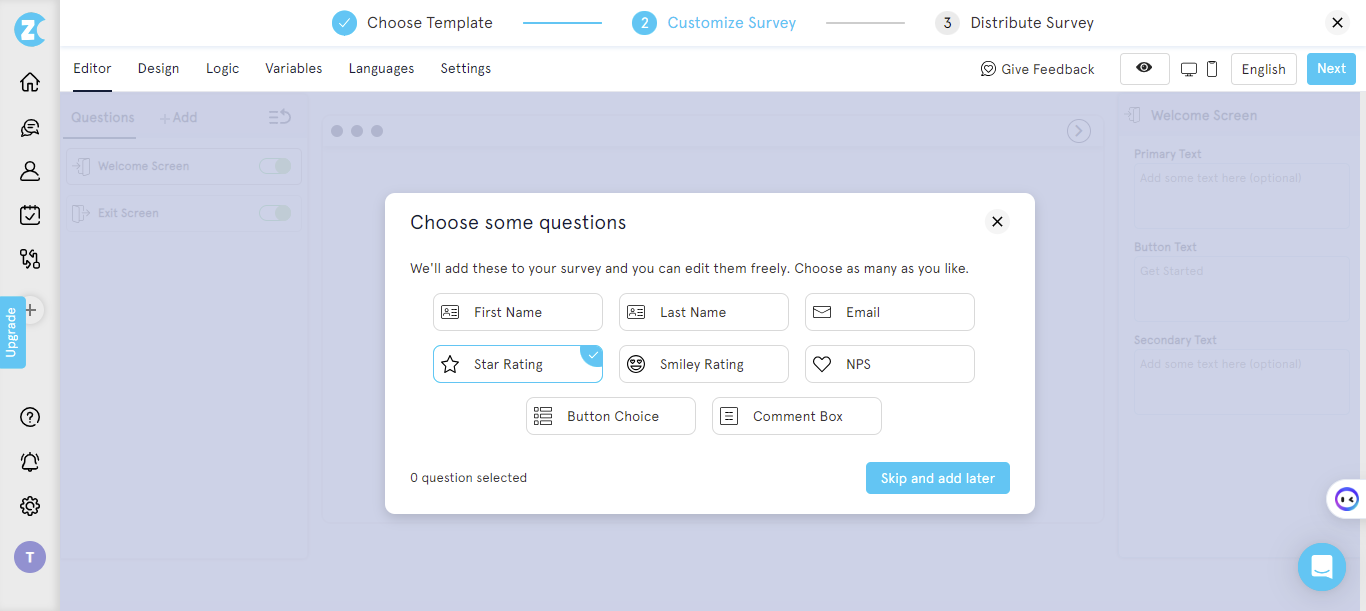Open the Give Feedback dialog
1366x611 pixels.
click(x=1037, y=68)
